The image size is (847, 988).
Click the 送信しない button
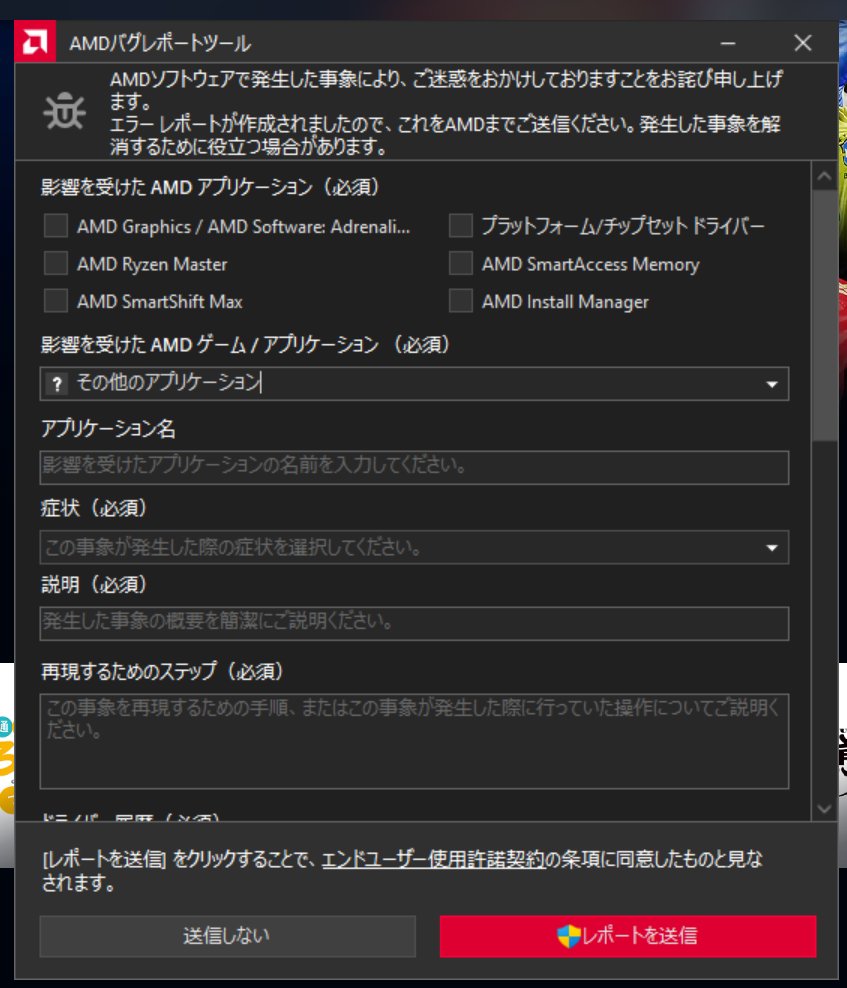tap(228, 936)
